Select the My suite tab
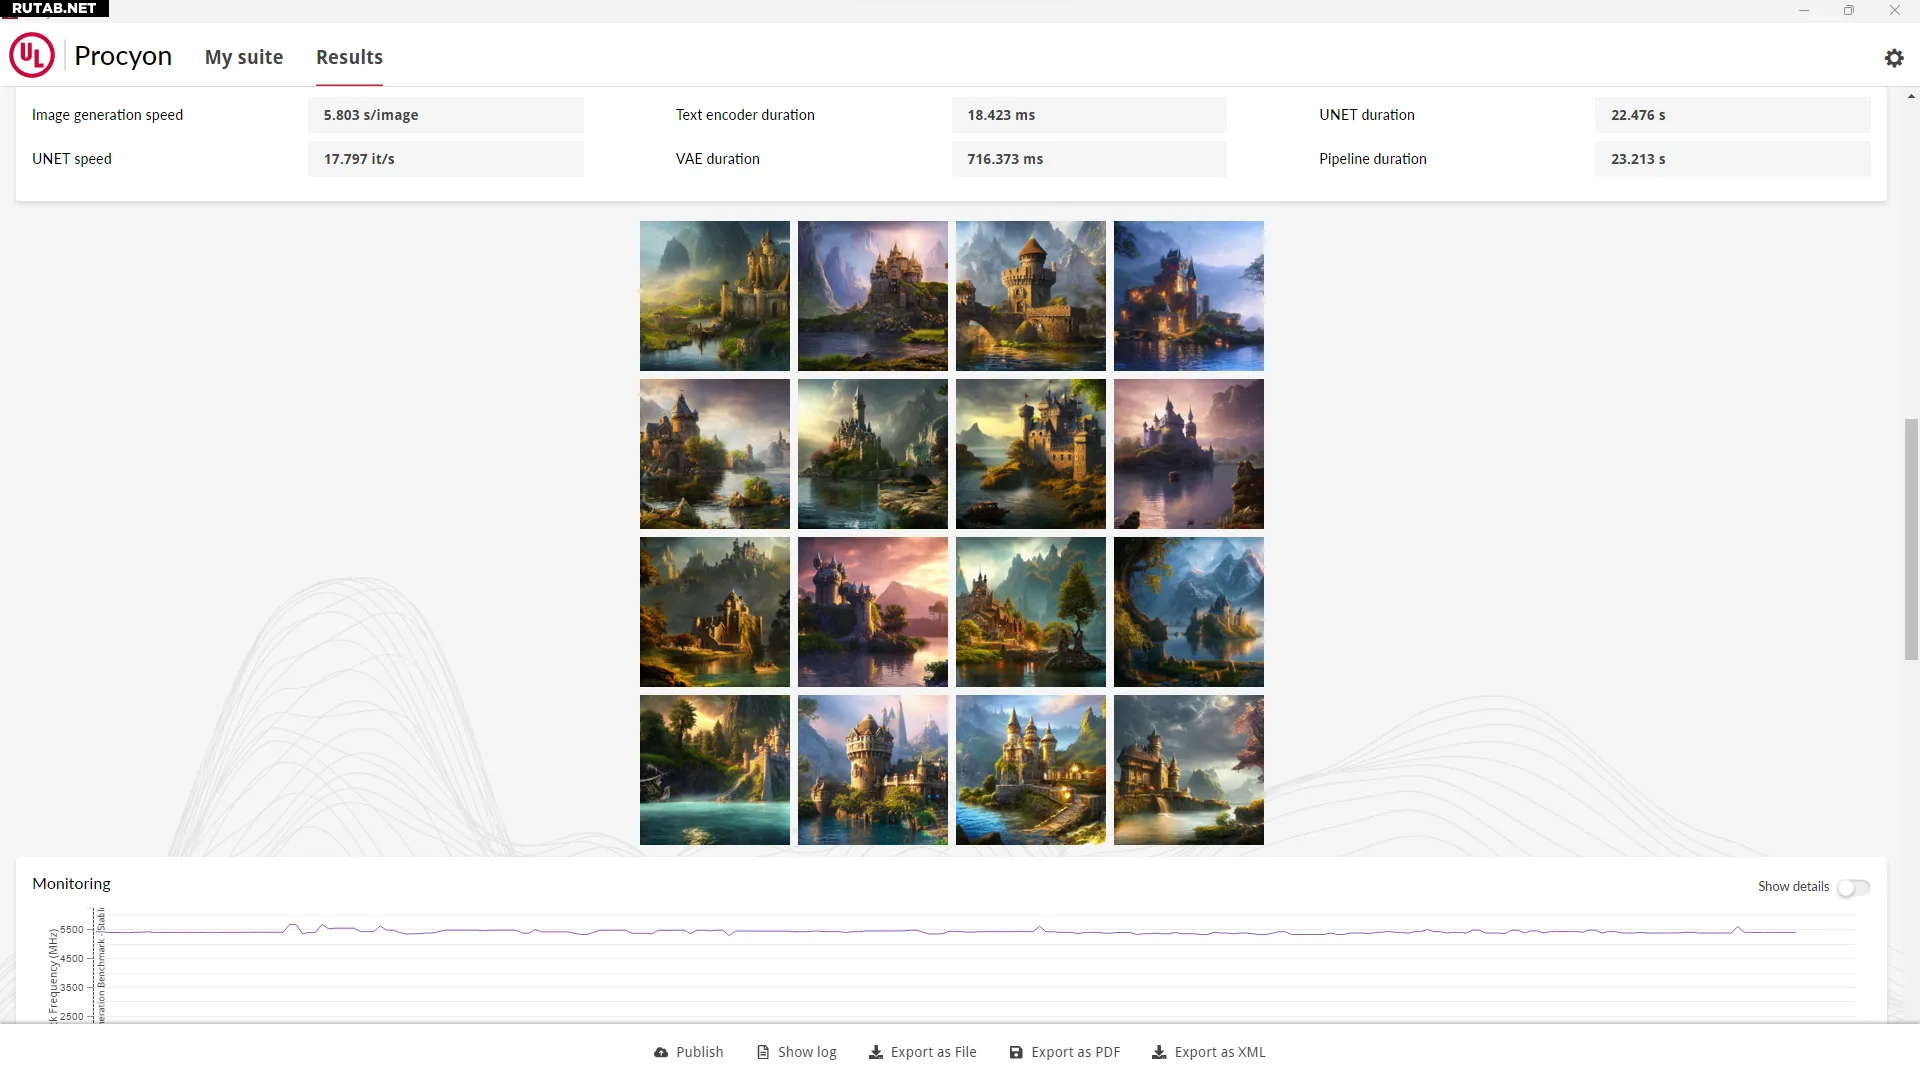 pyautogui.click(x=243, y=57)
